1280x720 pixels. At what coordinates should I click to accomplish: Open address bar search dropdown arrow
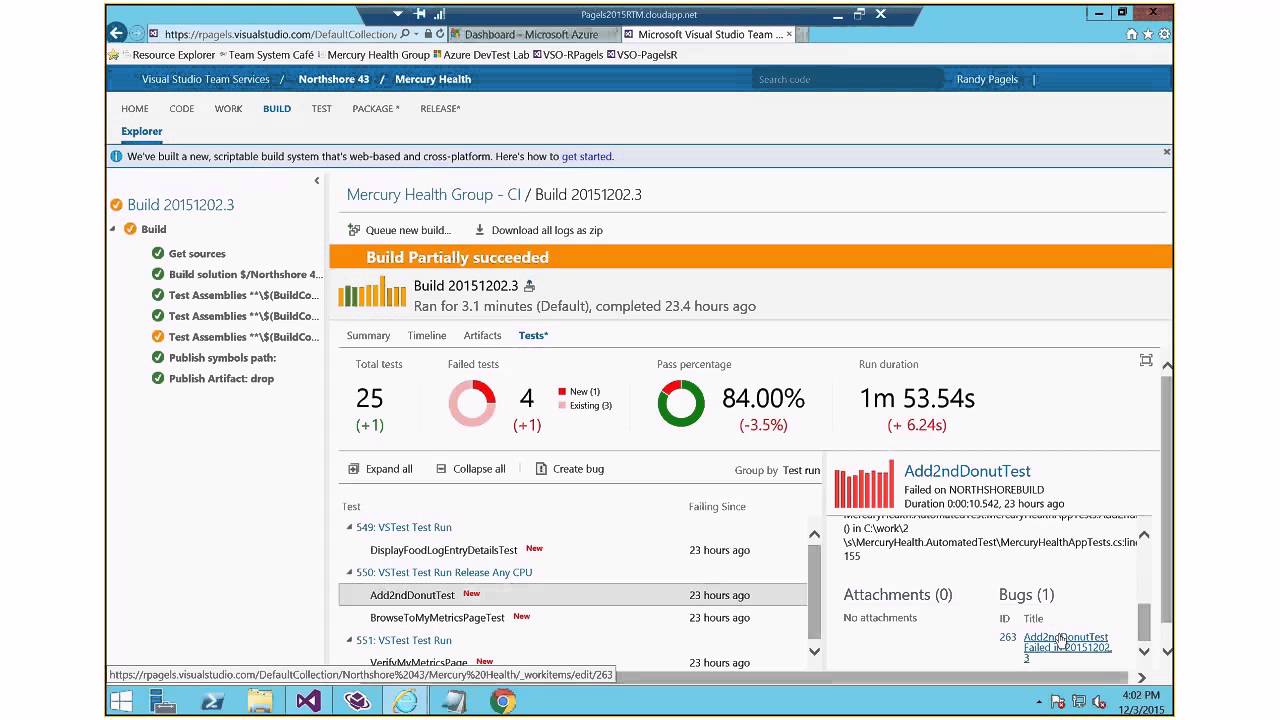tap(416, 34)
